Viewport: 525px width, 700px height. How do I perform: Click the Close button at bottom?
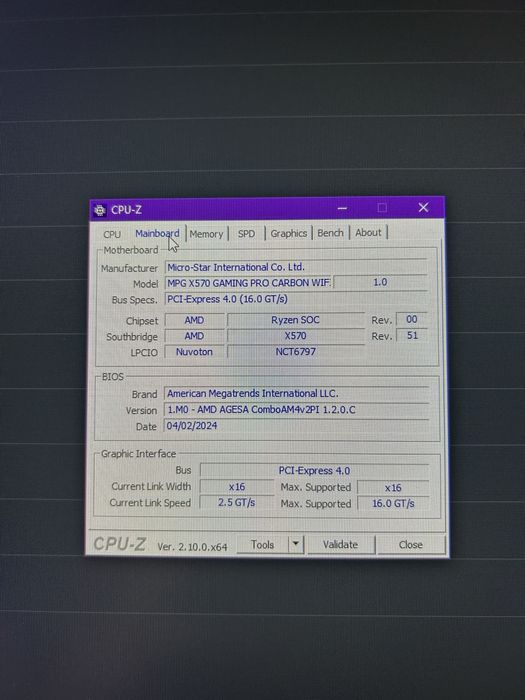point(411,545)
